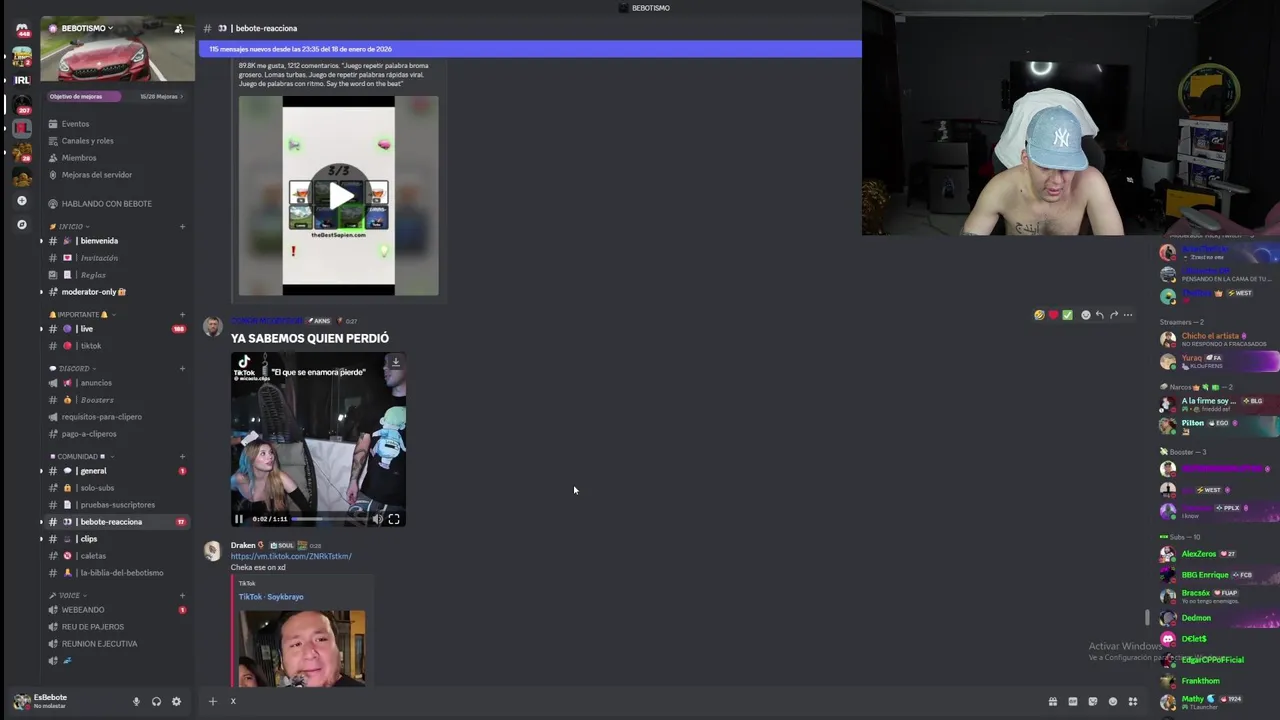Viewport: 1280px width, 720px height.
Task: Open BEBOTISMO server dropdown menu
Action: (x=87, y=28)
